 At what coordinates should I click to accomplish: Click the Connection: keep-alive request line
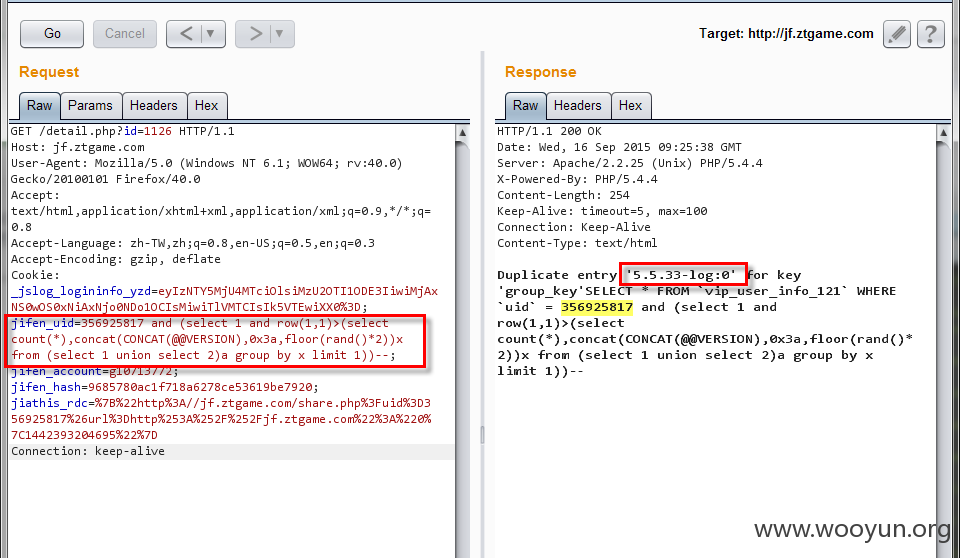(88, 451)
